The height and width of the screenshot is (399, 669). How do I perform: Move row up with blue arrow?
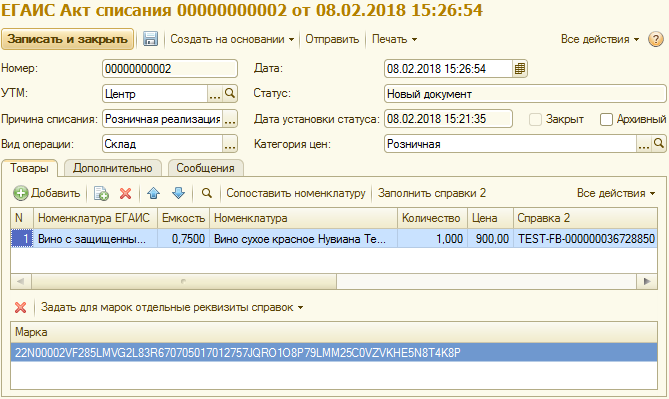pos(154,193)
